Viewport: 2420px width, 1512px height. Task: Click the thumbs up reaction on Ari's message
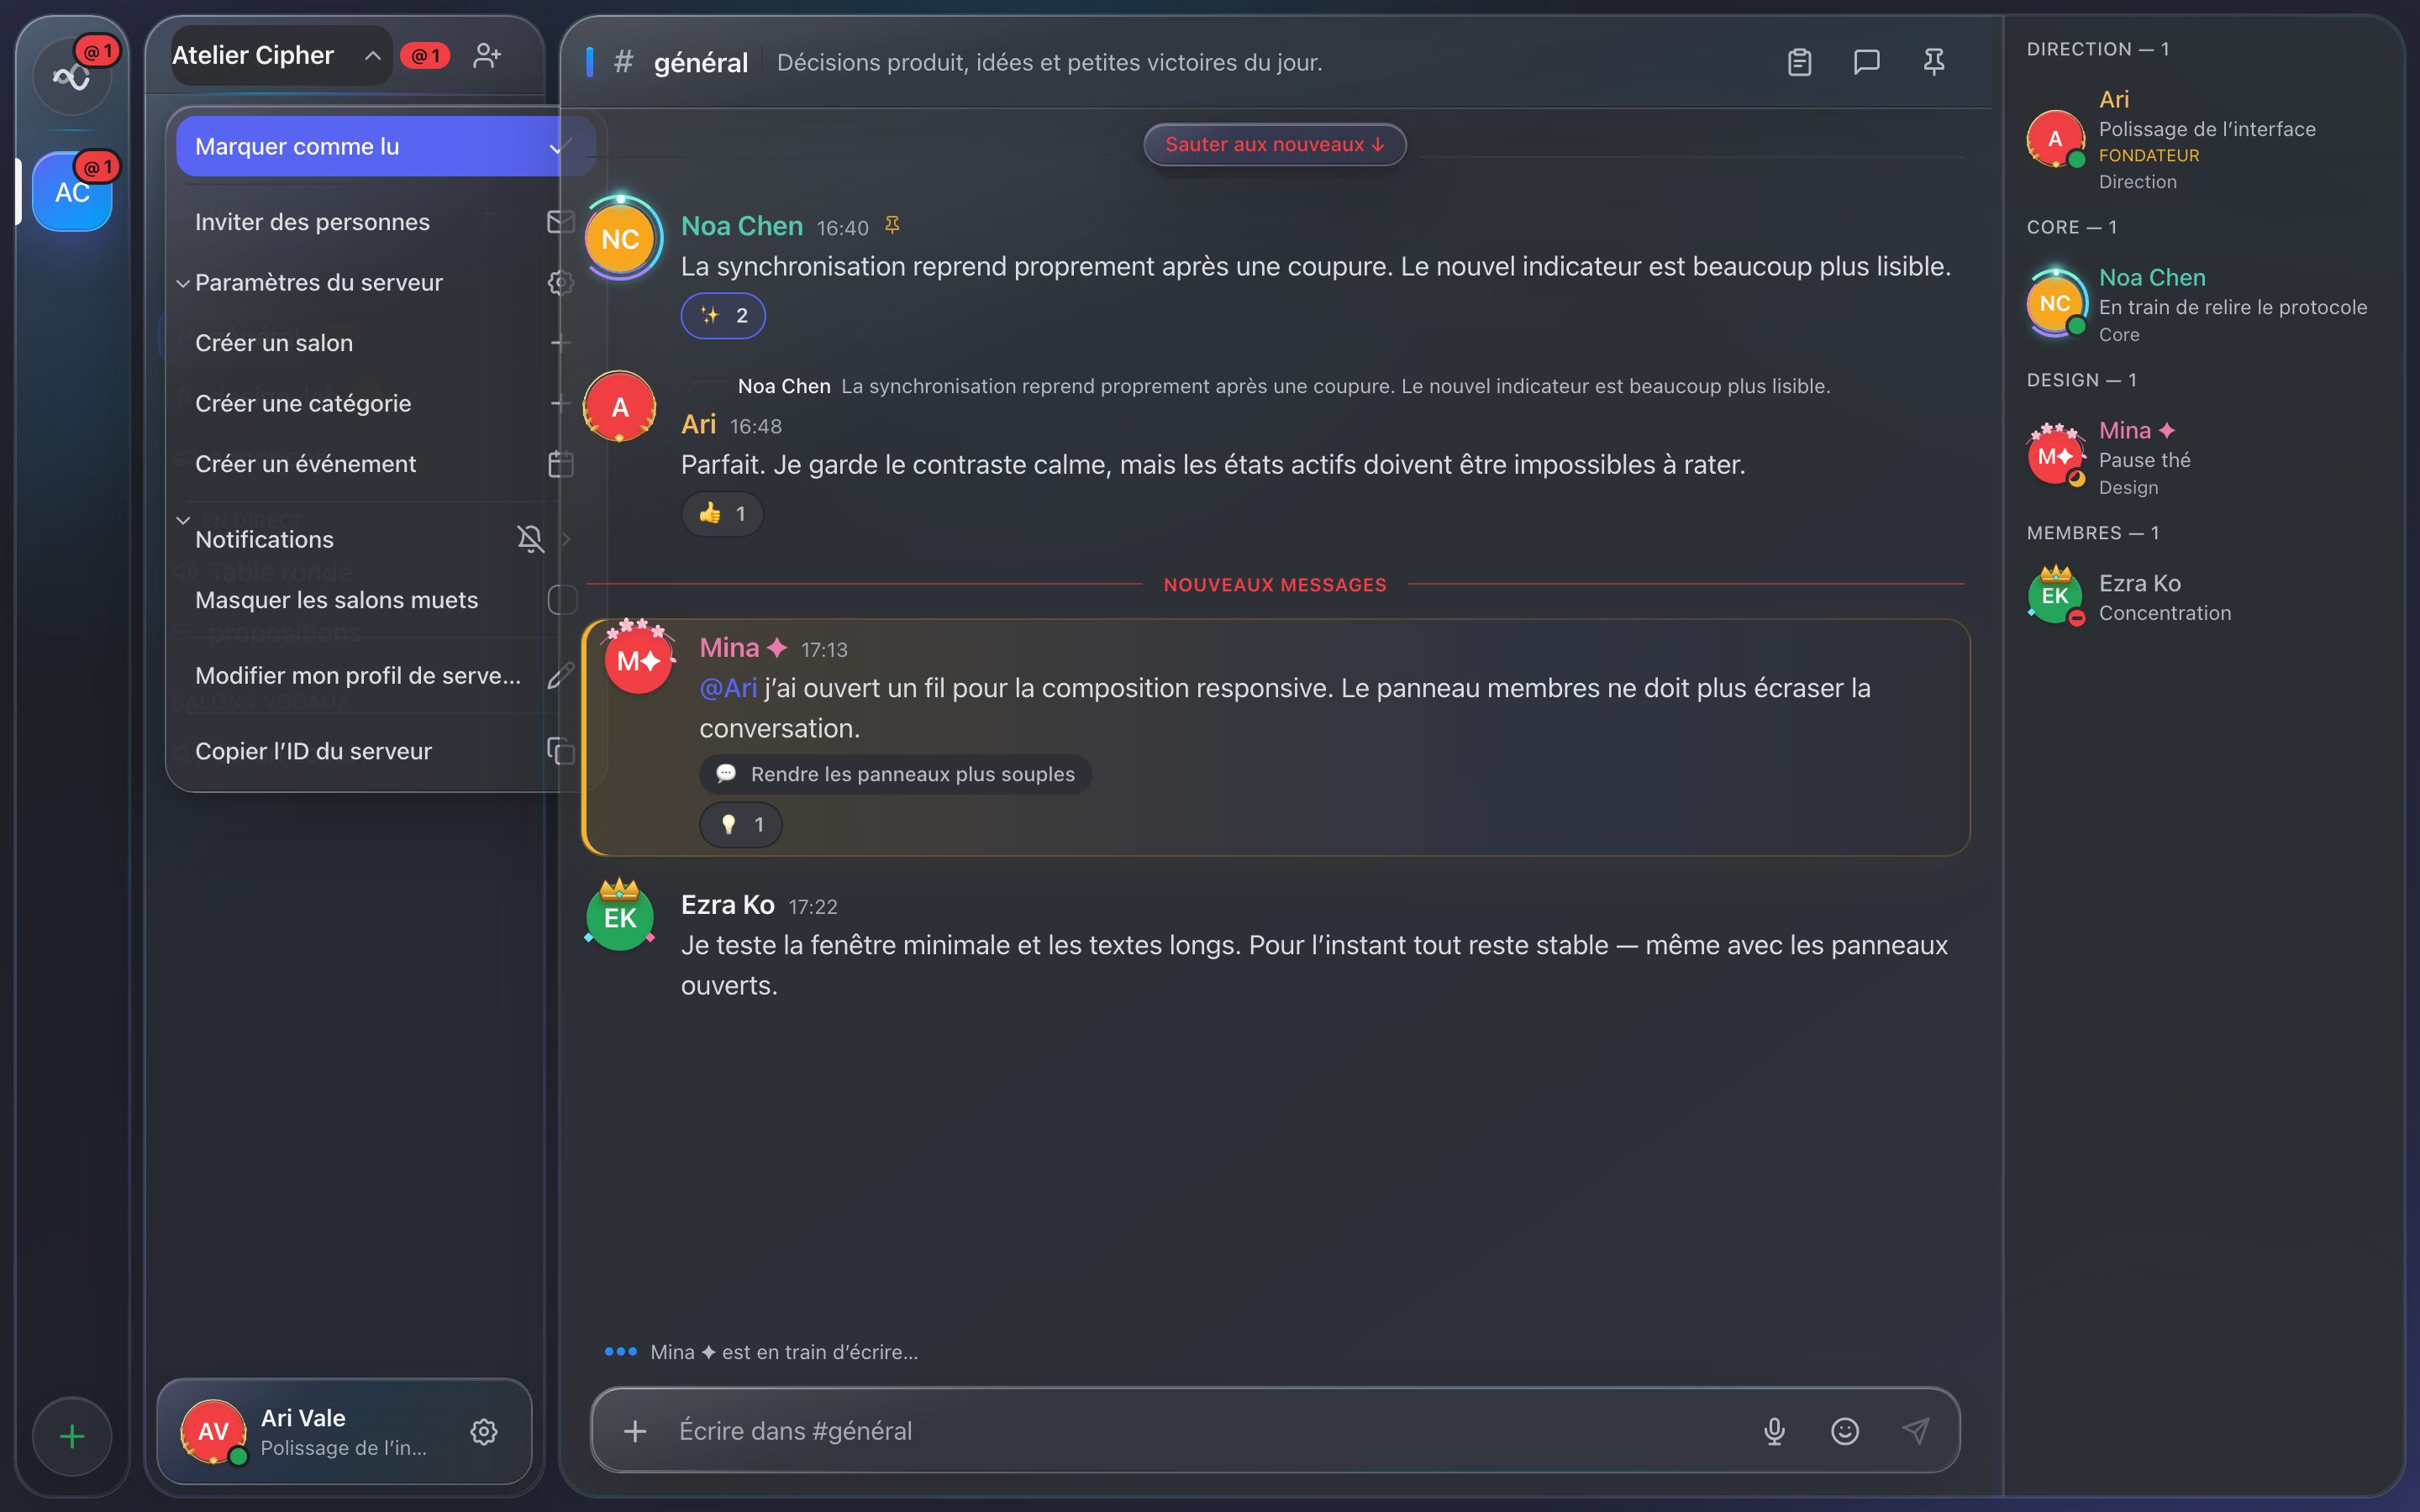[722, 514]
